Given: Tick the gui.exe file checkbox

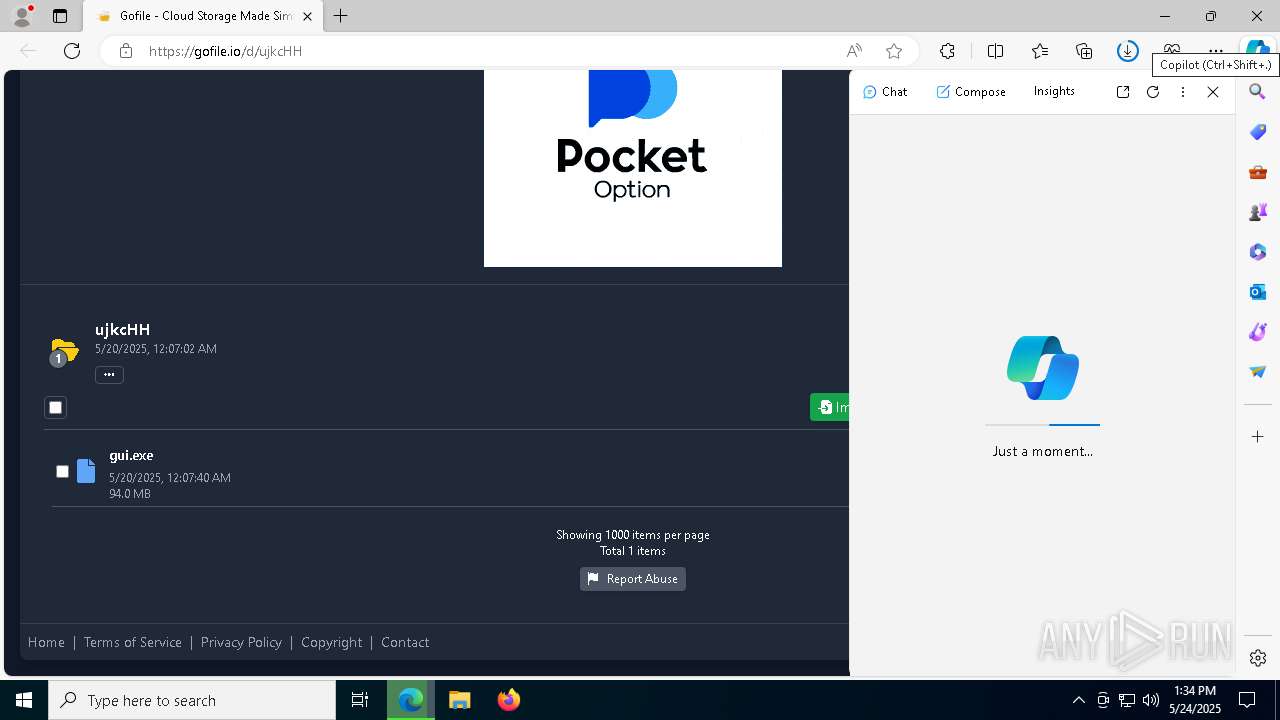Looking at the screenshot, I should click(x=62, y=472).
